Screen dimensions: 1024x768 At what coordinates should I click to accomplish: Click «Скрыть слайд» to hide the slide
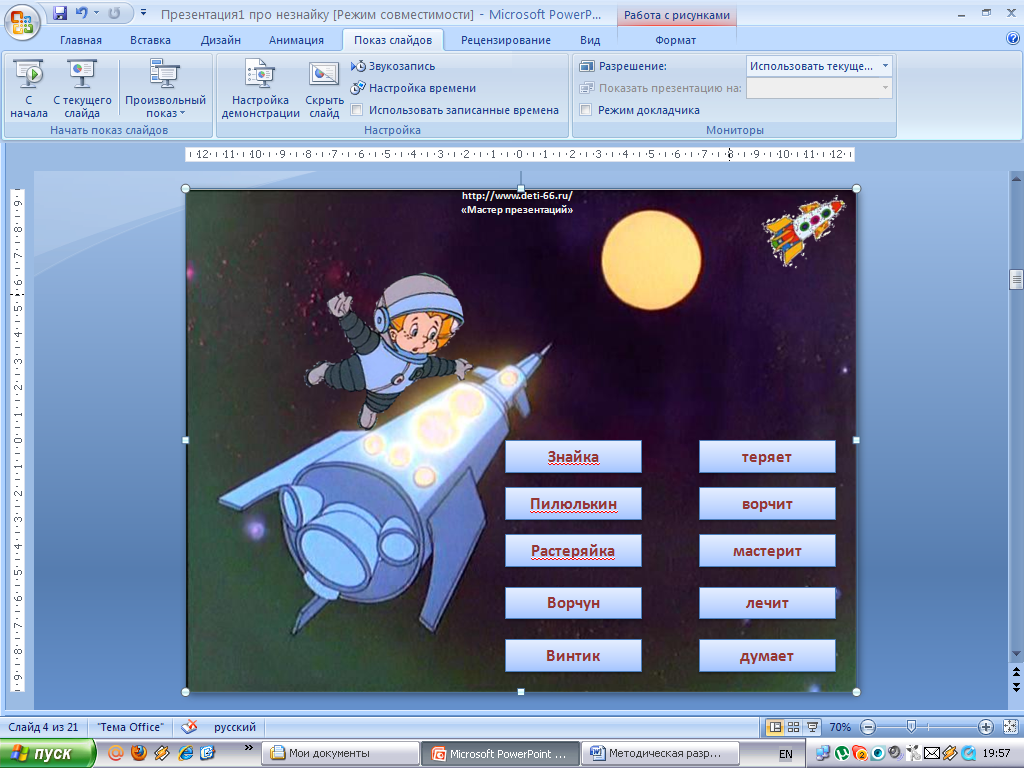[x=324, y=89]
